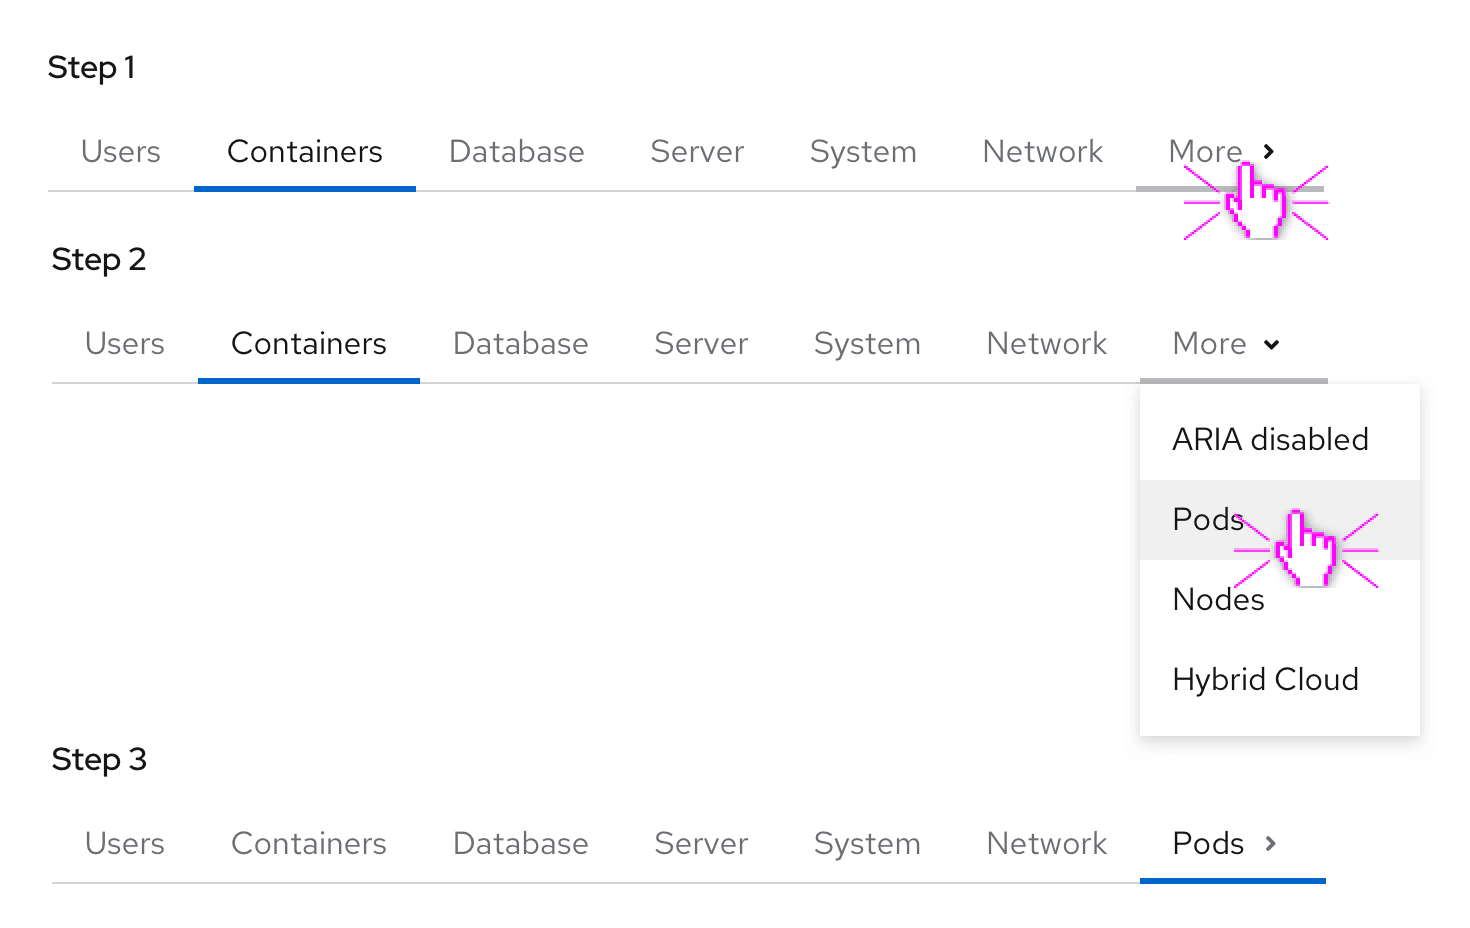This screenshot has width=1470, height=928.
Task: Choose Nodes in the More dropdown menu
Action: click(x=1218, y=600)
